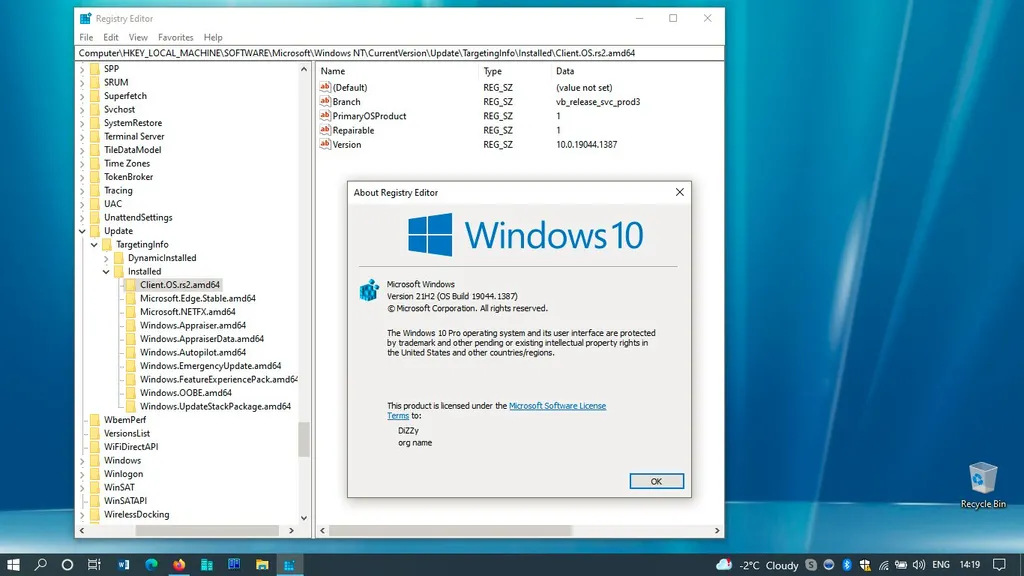Expand the DynamicInstalled key

106,258
